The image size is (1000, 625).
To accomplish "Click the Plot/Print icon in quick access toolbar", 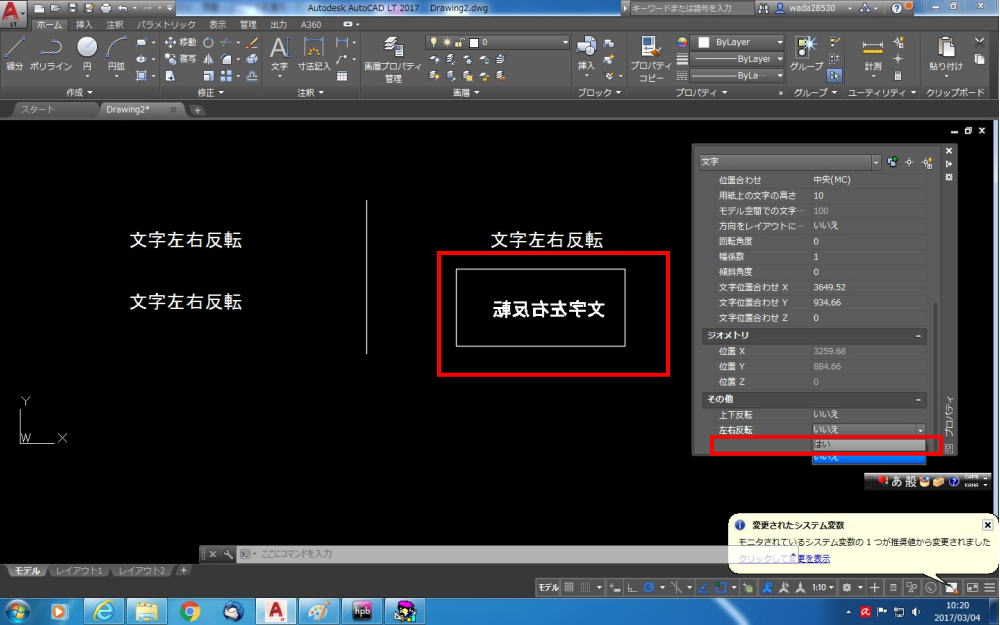I will [x=106, y=8].
